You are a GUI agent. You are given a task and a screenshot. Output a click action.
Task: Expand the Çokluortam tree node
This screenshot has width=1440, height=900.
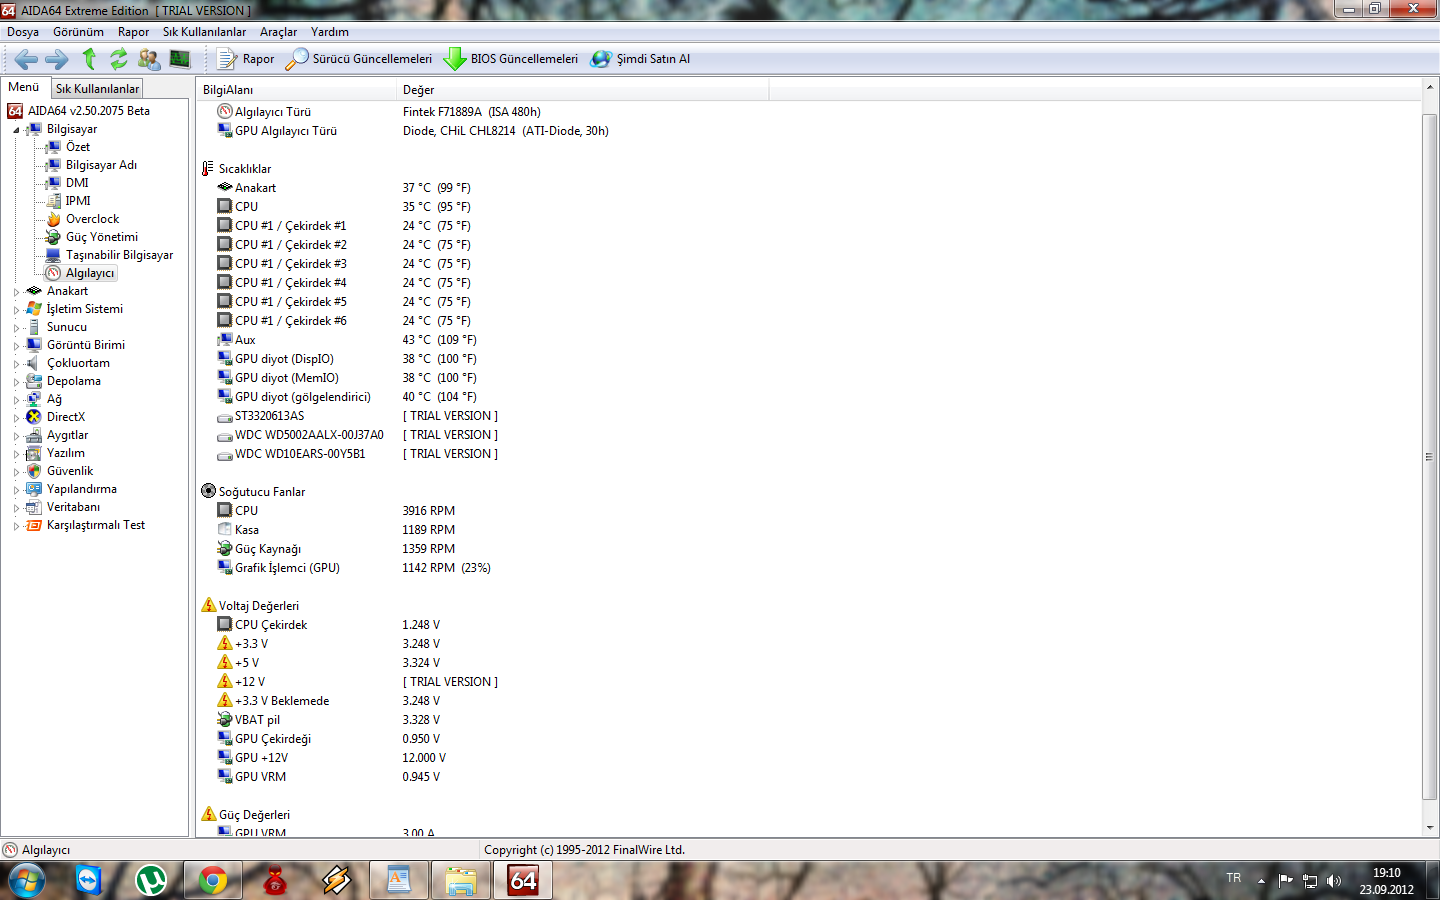[x=16, y=364]
